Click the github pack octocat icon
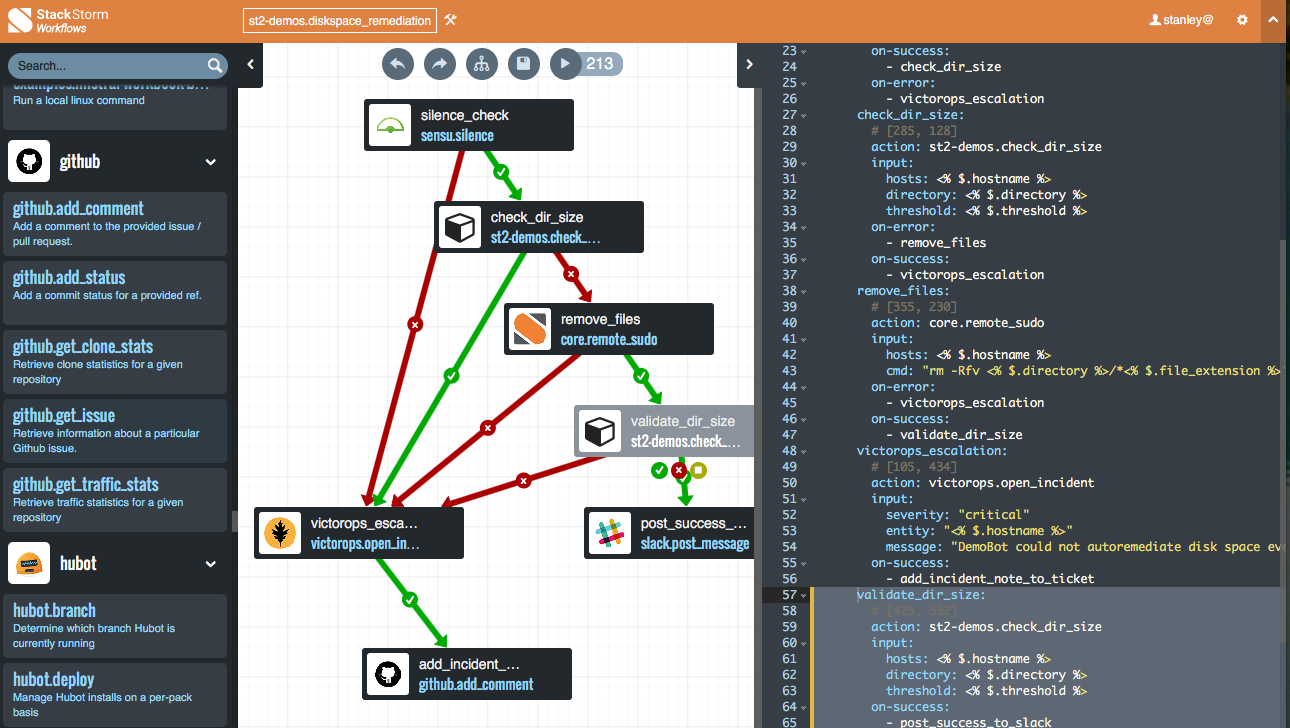This screenshot has width=1290, height=728. pyautogui.click(x=30, y=161)
